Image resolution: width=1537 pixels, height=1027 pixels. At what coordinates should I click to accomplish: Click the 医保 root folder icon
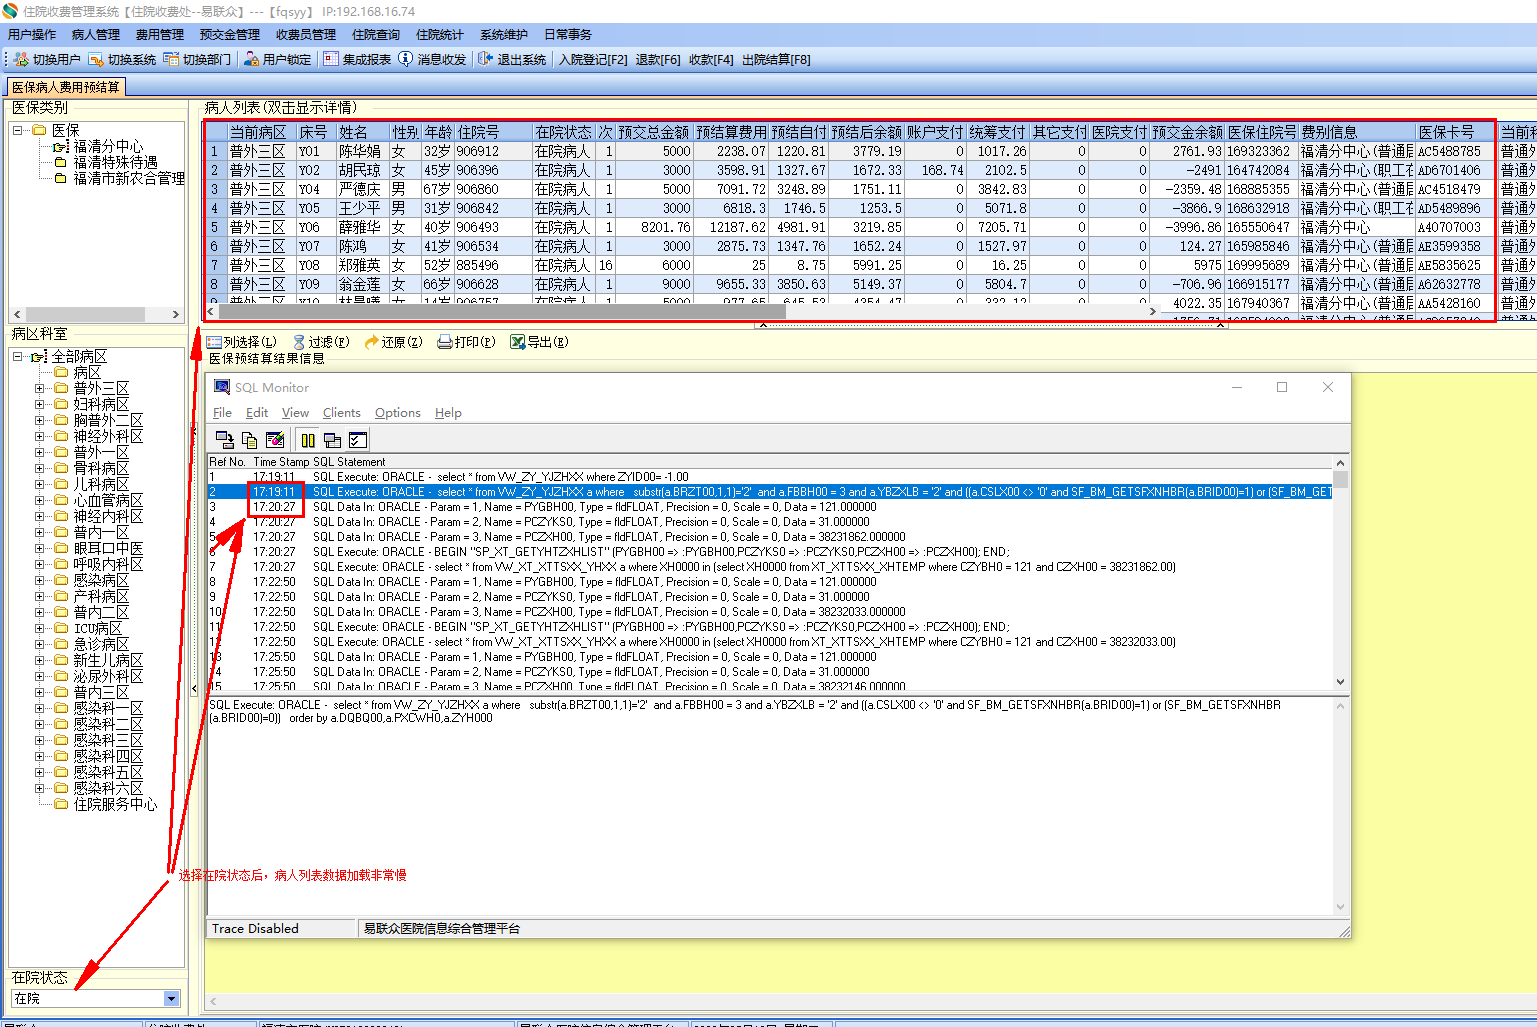(40, 130)
